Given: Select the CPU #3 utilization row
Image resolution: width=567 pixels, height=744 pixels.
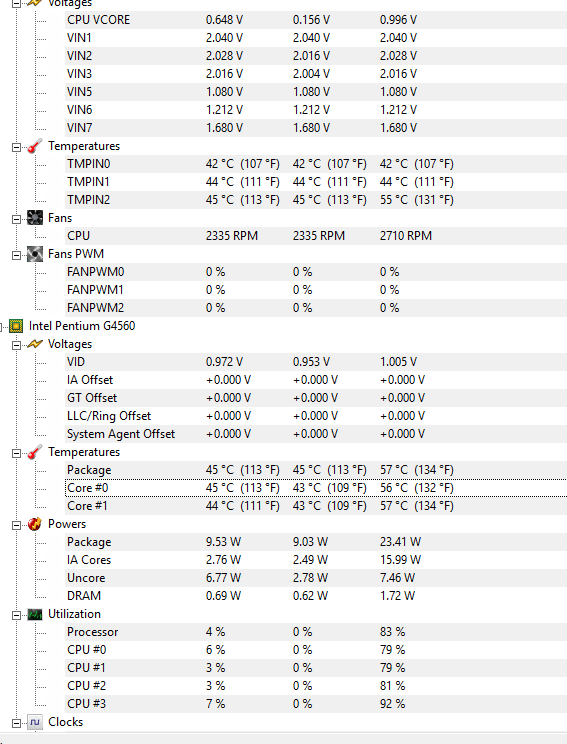Looking at the screenshot, I should click(316, 704).
